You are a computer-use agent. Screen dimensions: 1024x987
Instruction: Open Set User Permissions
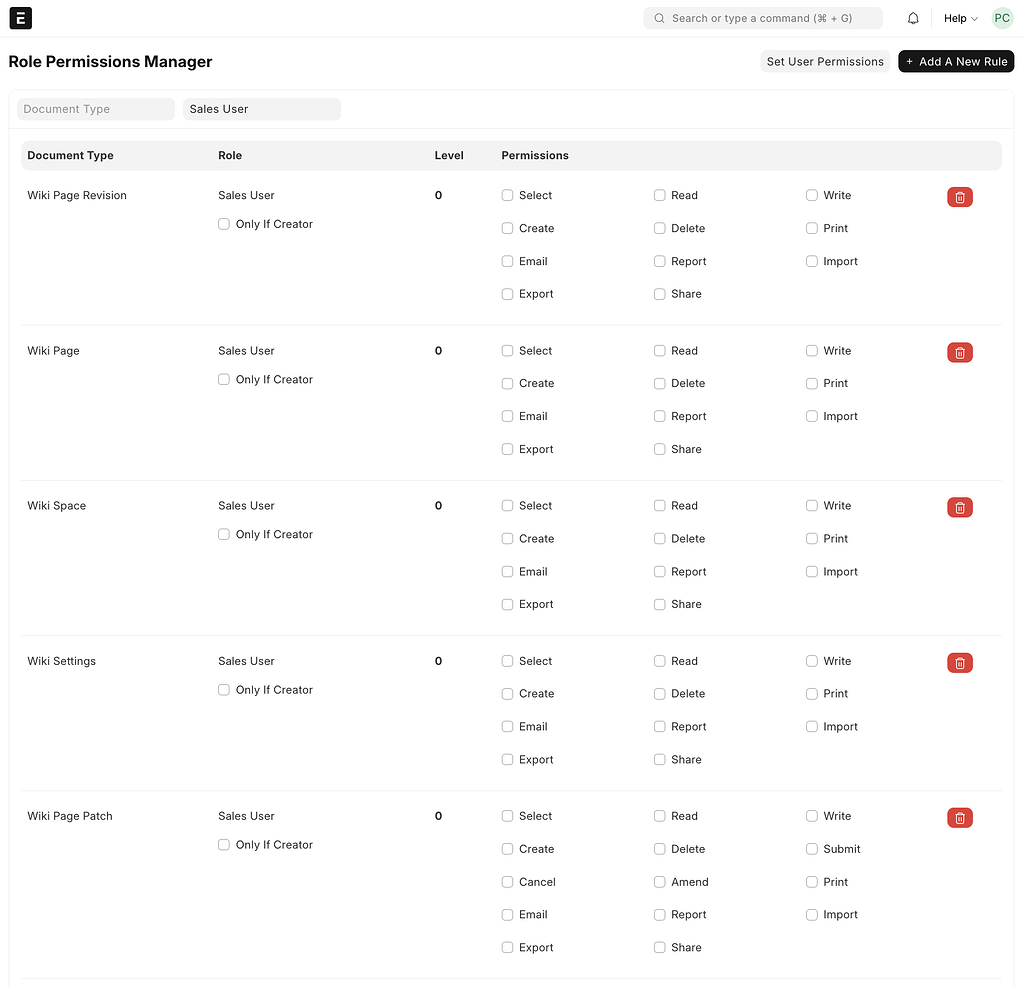[x=824, y=61]
